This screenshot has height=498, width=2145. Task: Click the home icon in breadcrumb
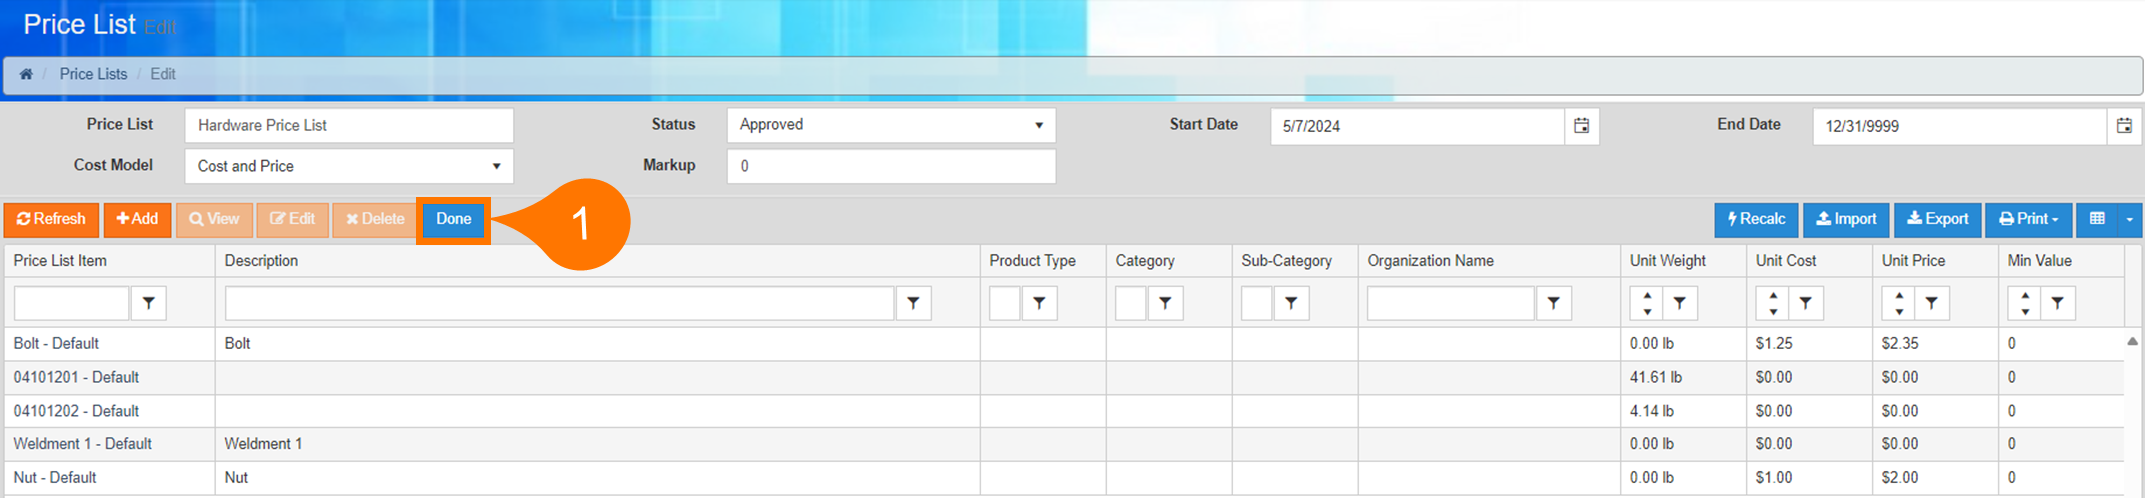[x=26, y=74]
